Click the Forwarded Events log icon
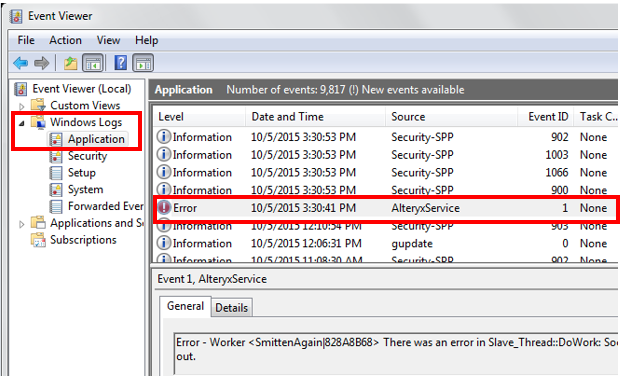 pos(56,206)
